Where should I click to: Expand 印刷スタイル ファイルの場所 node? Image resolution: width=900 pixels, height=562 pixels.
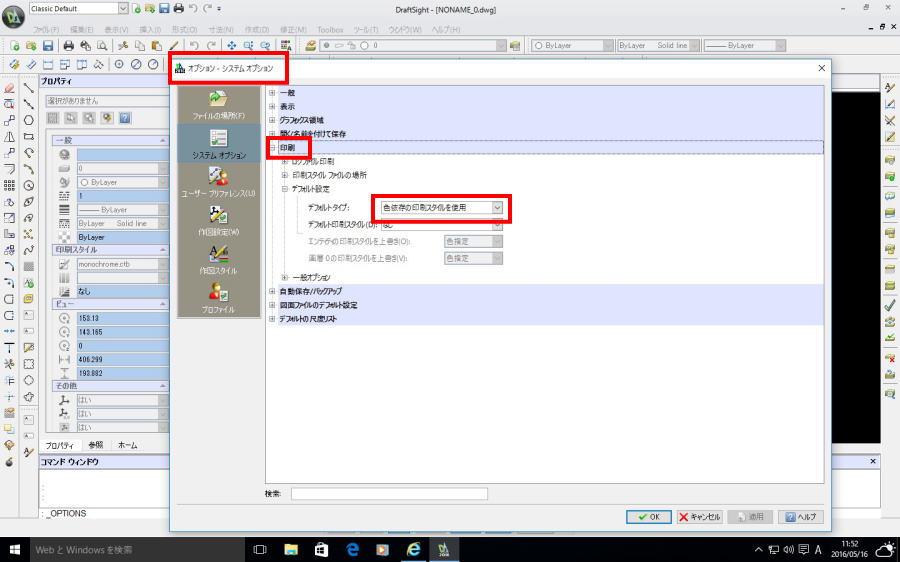tap(285, 175)
